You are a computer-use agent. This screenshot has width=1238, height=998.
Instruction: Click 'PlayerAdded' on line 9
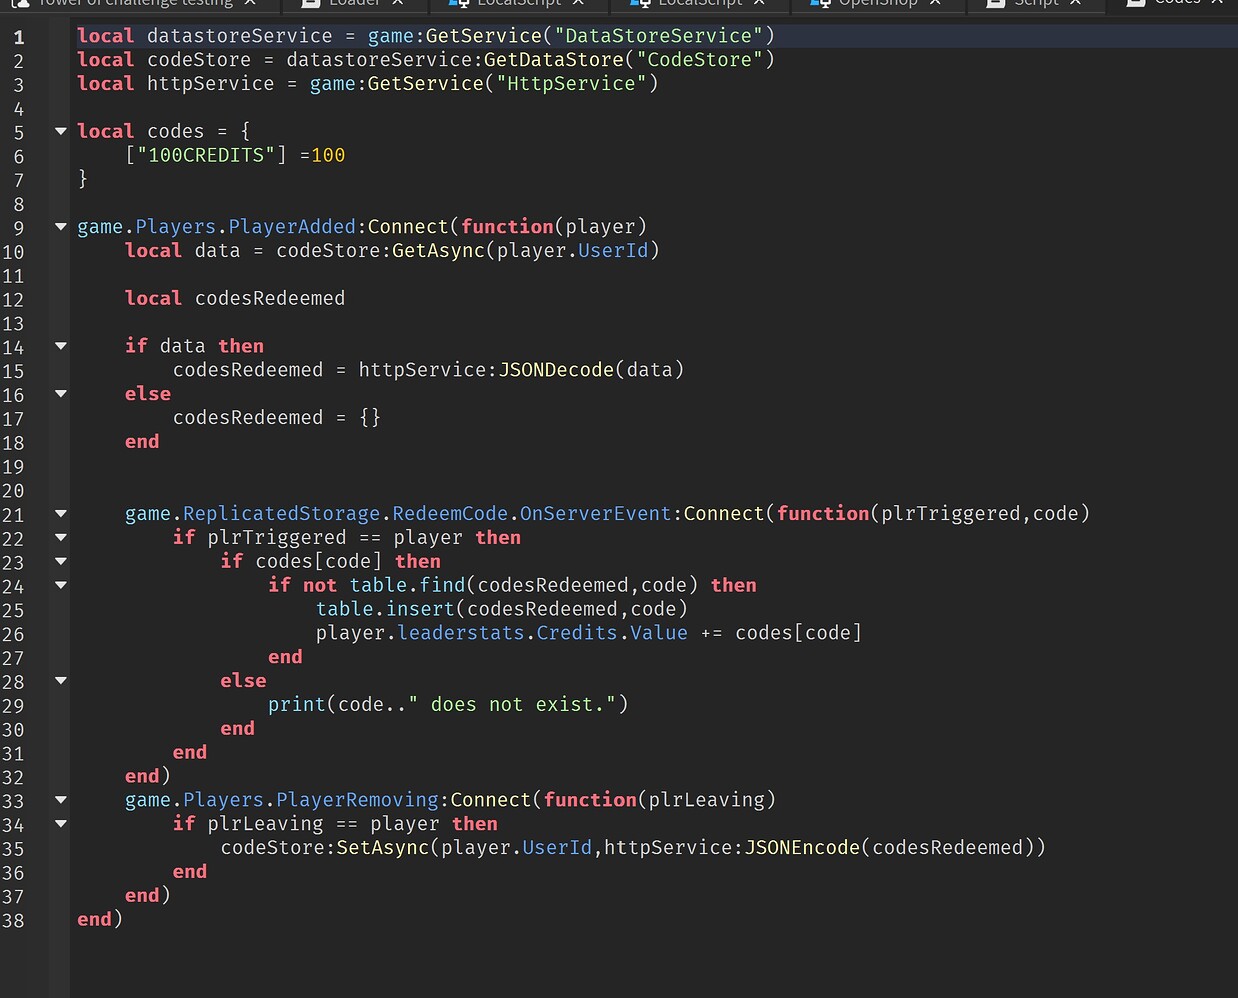tap(292, 227)
